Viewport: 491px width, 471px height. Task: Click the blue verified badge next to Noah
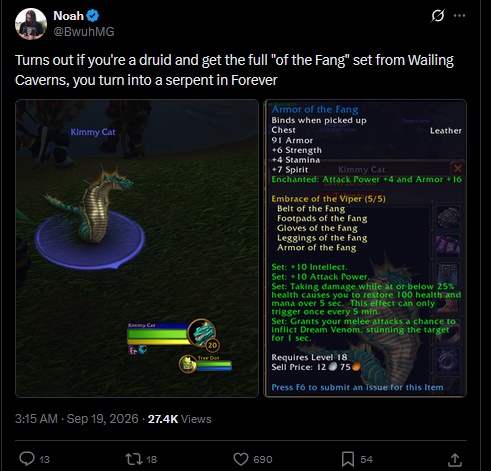[92, 16]
